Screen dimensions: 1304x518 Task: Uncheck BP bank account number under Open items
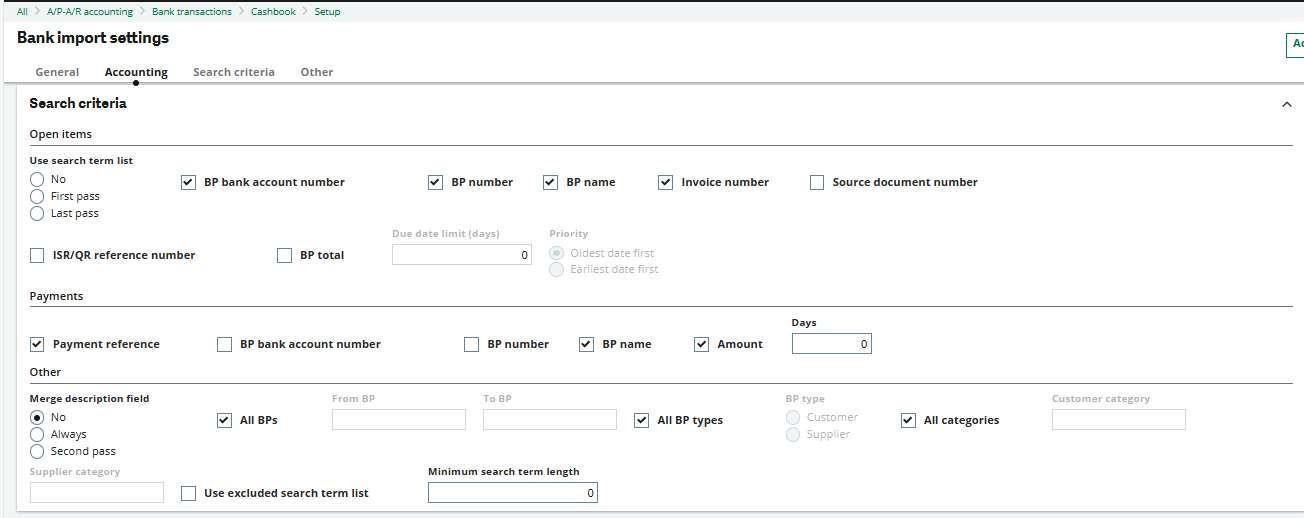pos(188,182)
